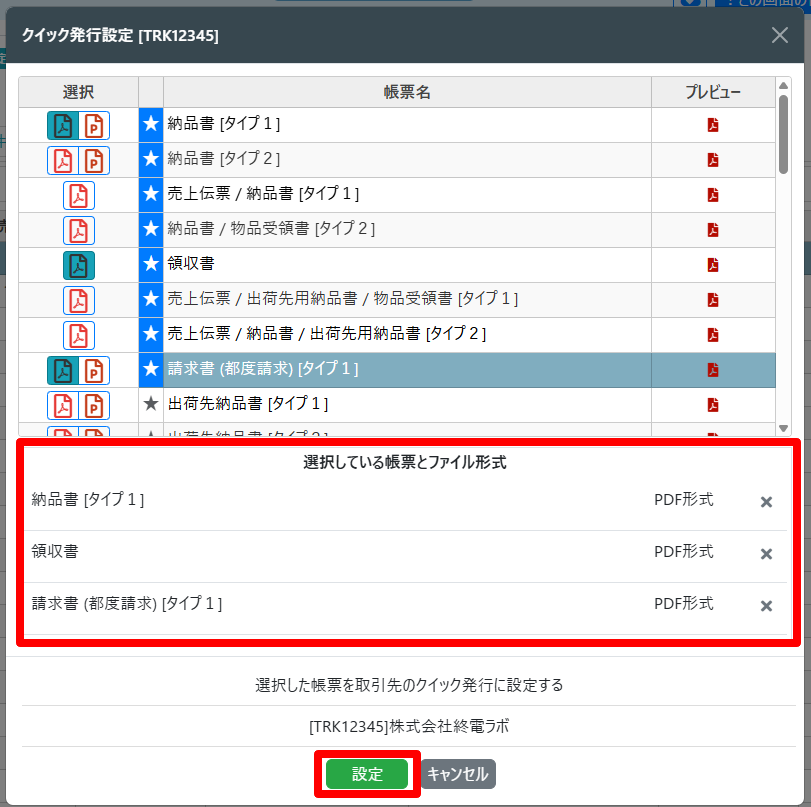
Task: Close the クイック発行設定 dialog
Action: pos(780,36)
